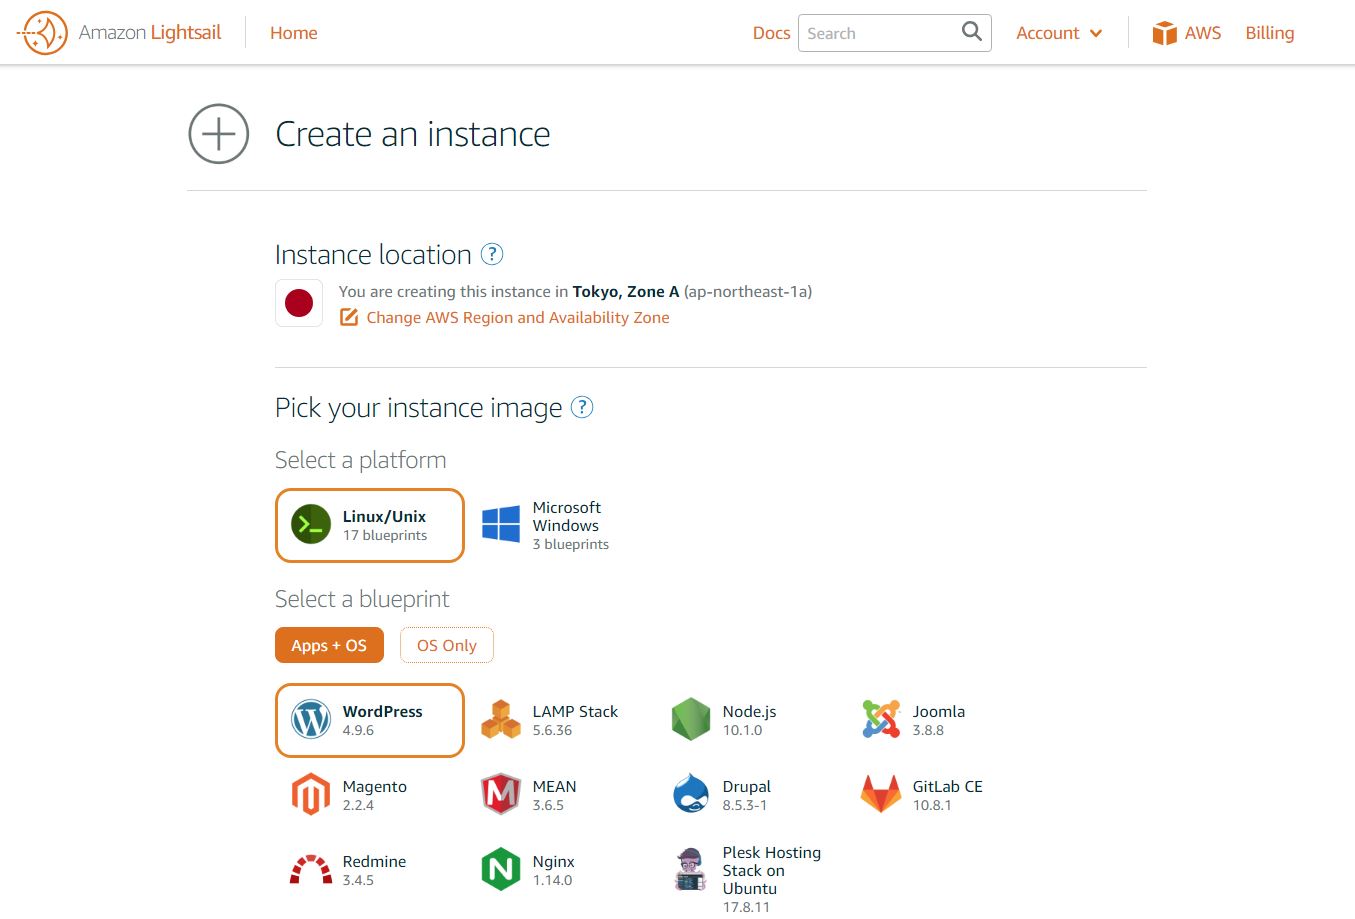The height and width of the screenshot is (919, 1355).
Task: Click the Amazon Lightsail brand text
Action: (150, 33)
